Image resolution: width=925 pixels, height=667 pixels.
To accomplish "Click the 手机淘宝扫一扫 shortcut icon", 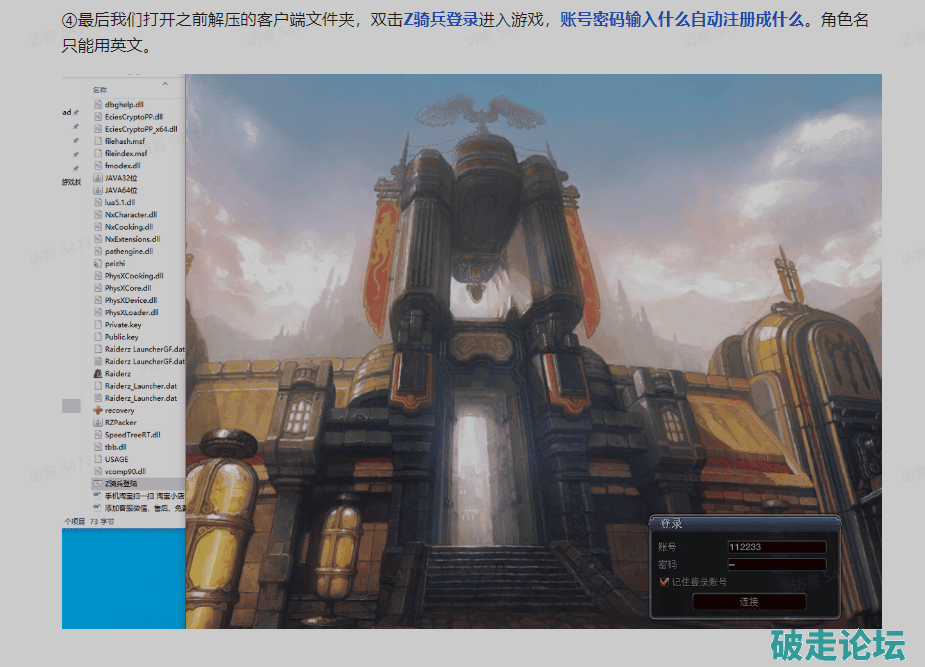I will point(98,495).
